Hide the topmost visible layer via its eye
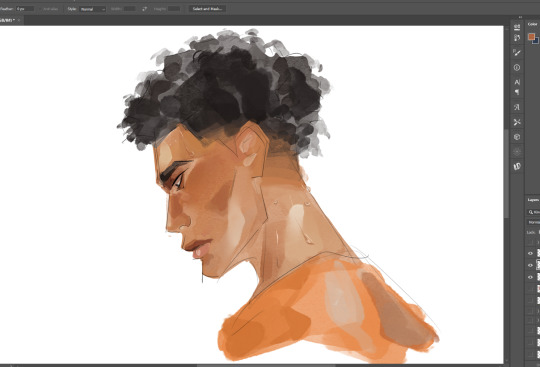The height and width of the screenshot is (367, 540). tap(530, 253)
